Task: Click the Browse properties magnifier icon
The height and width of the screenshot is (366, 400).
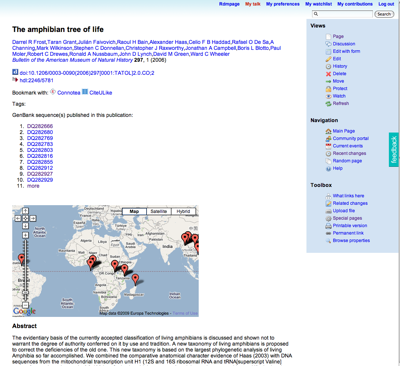Action: tap(328, 241)
